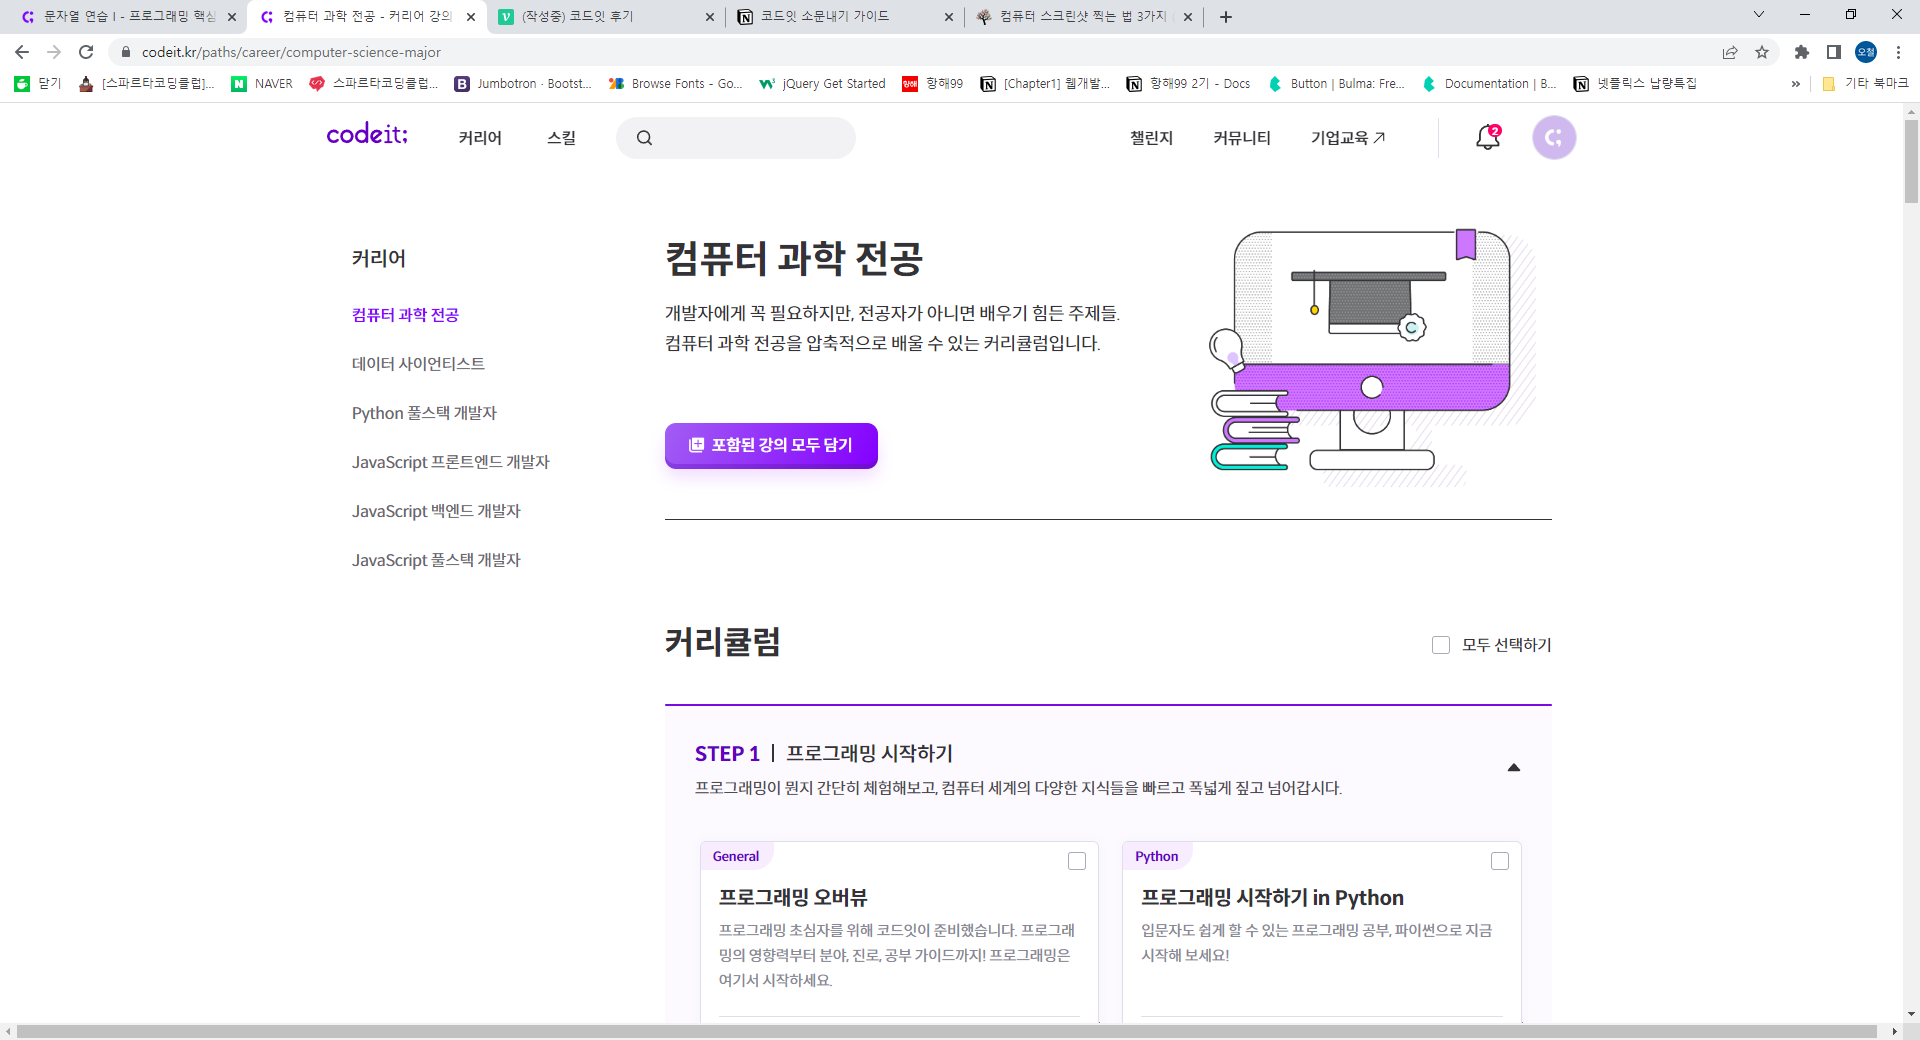This screenshot has width=1920, height=1040.
Task: Open the extensions puzzle icon
Action: (1802, 52)
